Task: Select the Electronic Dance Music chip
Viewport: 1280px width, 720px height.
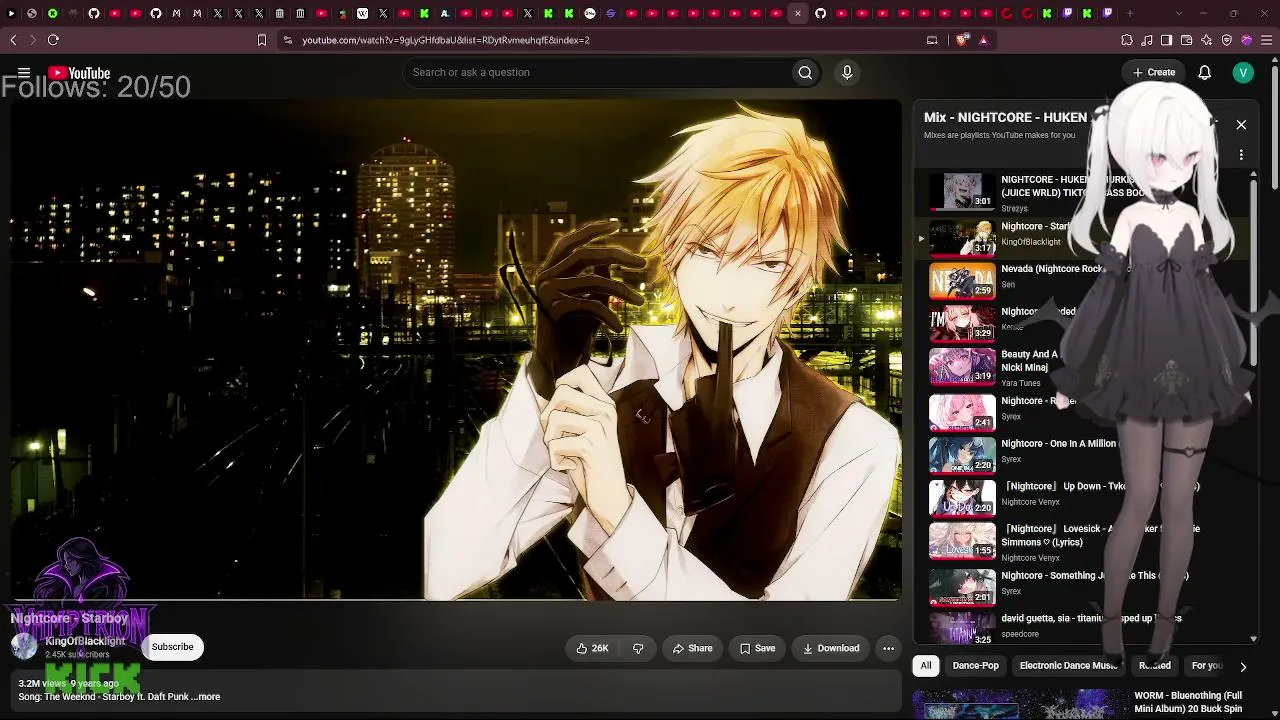Action: (x=1068, y=666)
